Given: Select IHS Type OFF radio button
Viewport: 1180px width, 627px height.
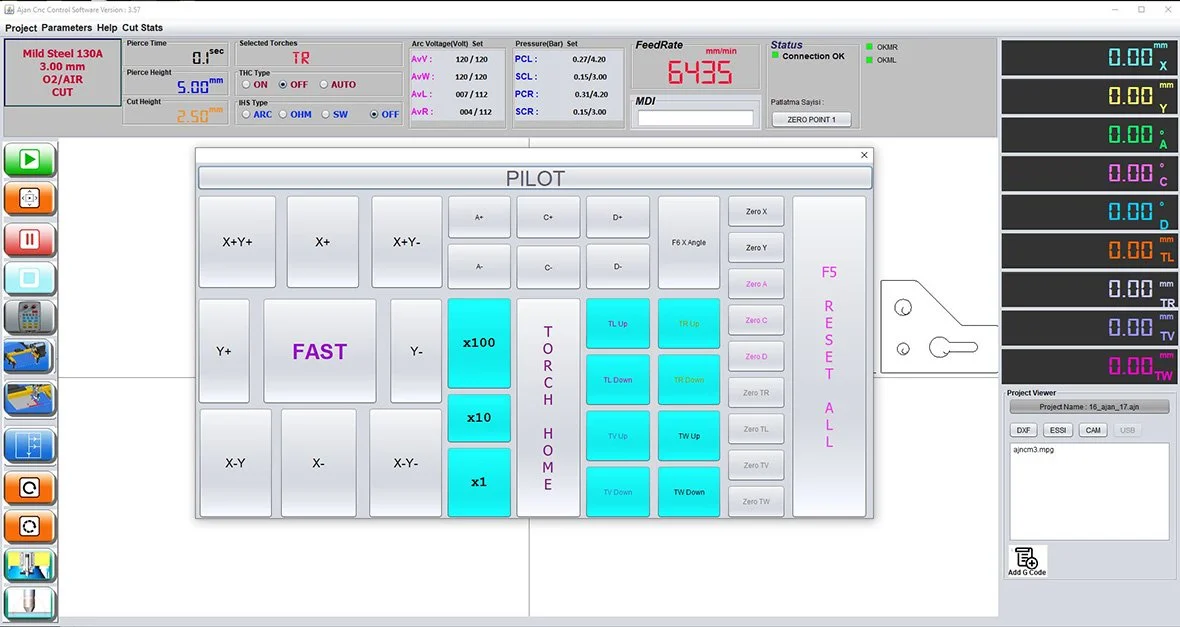Looking at the screenshot, I should point(374,114).
